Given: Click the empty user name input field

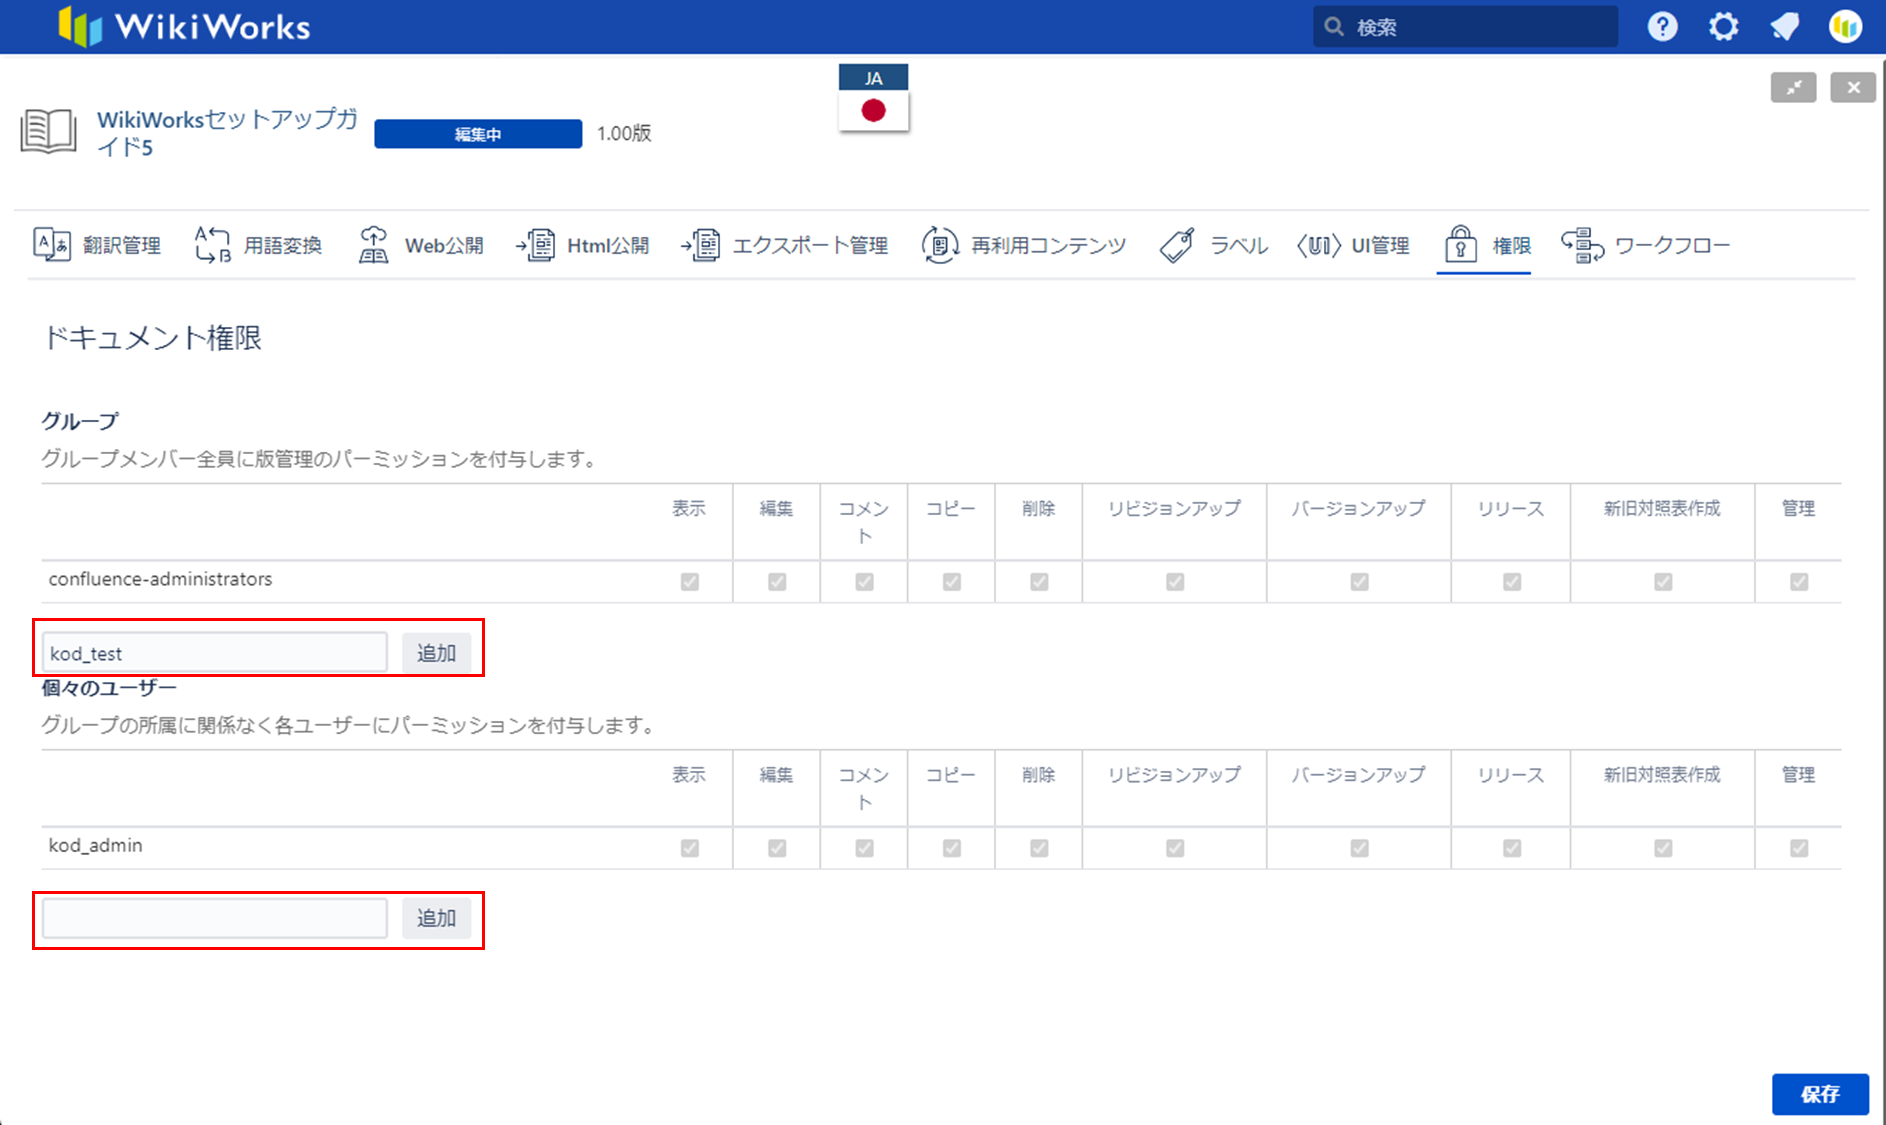Looking at the screenshot, I should 215,918.
